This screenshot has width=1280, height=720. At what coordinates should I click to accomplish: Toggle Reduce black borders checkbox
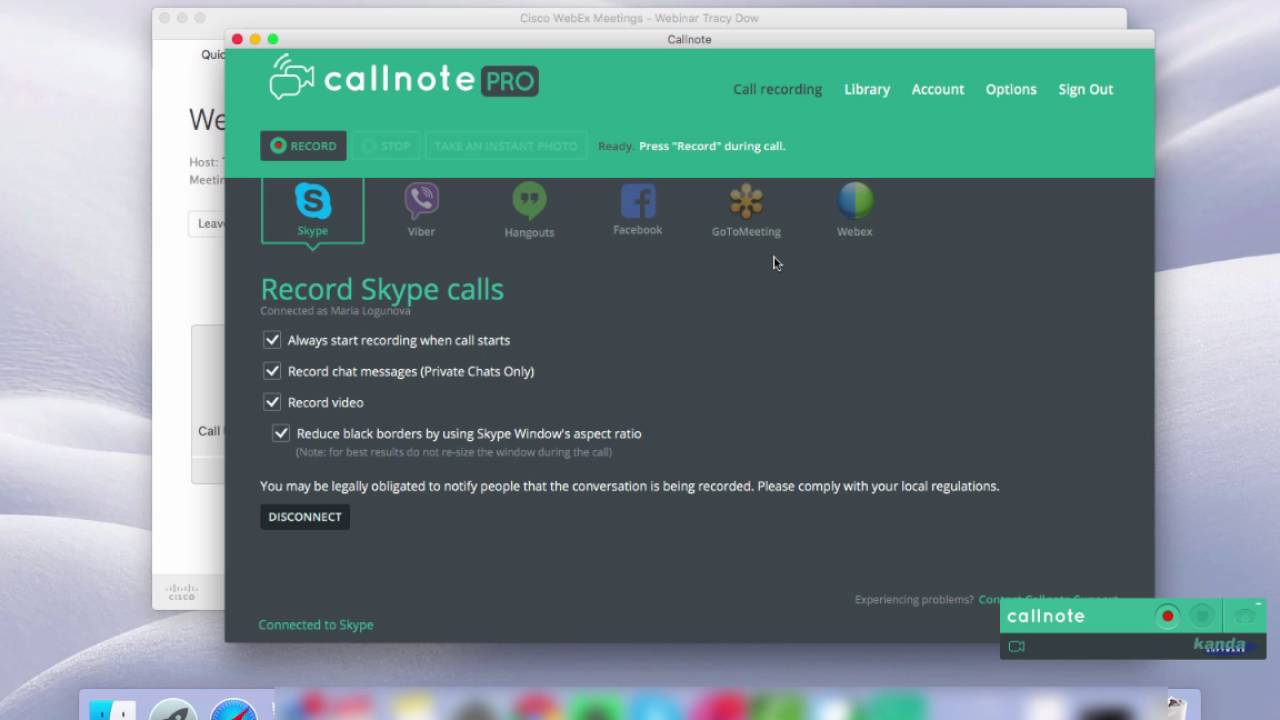pos(281,433)
